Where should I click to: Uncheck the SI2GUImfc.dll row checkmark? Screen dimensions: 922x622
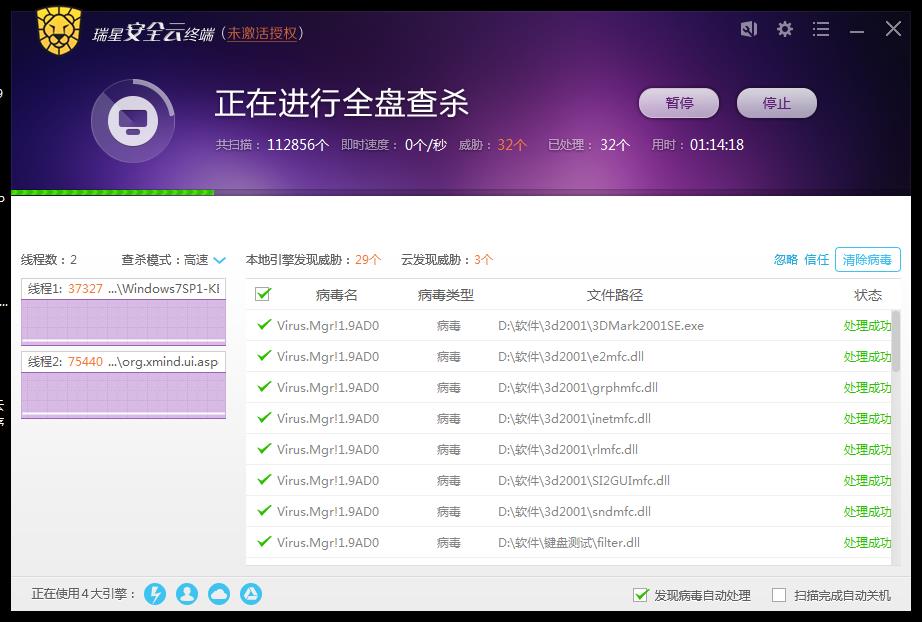264,480
